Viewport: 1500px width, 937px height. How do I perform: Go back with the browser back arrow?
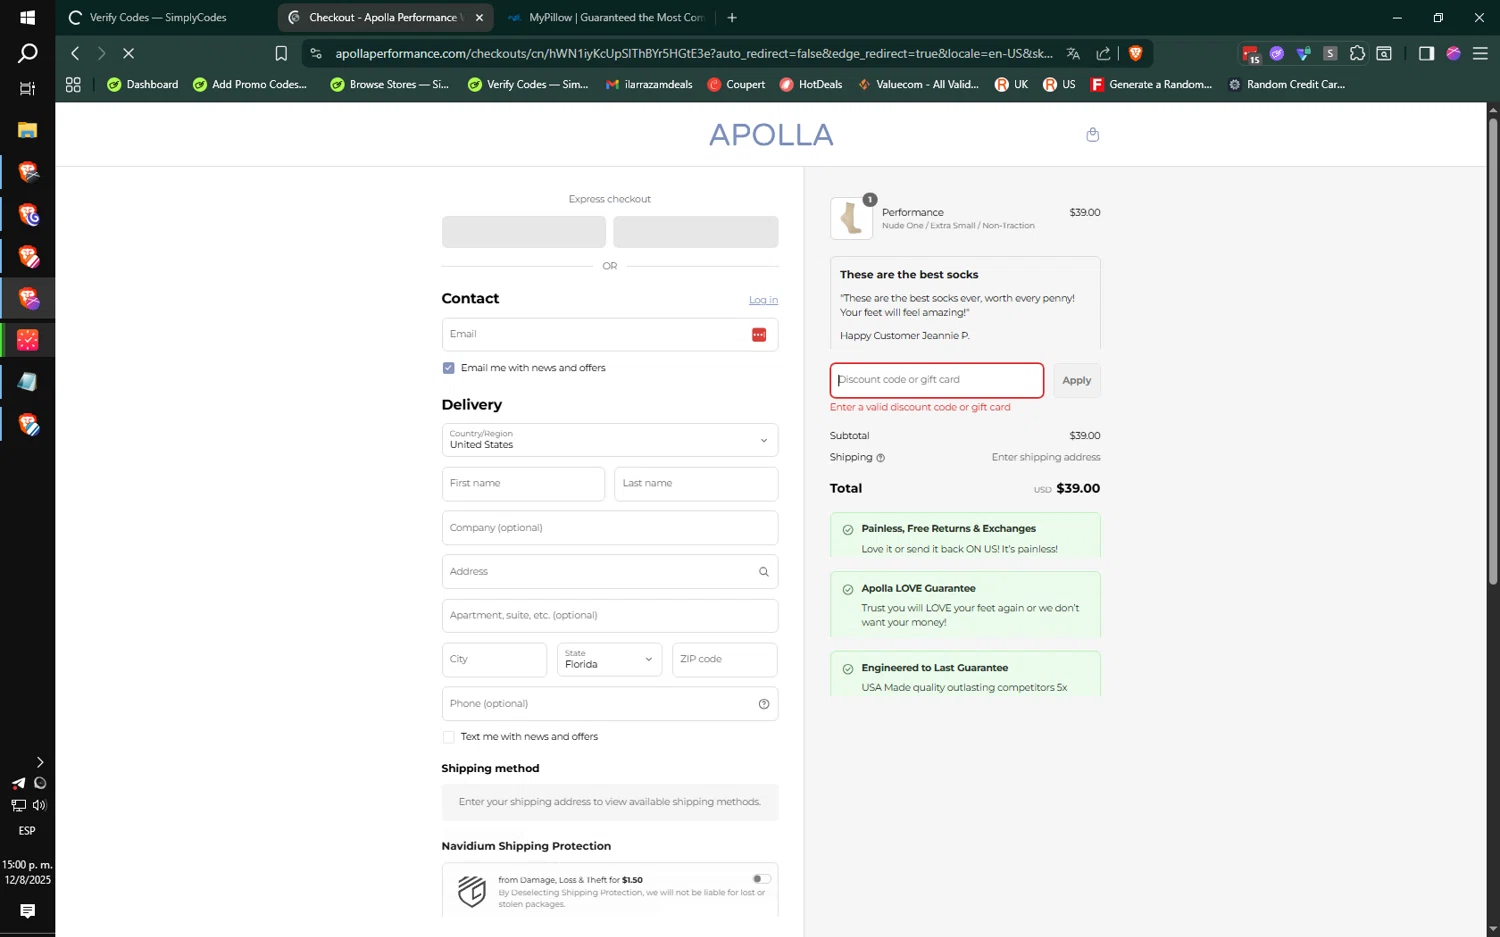75,53
